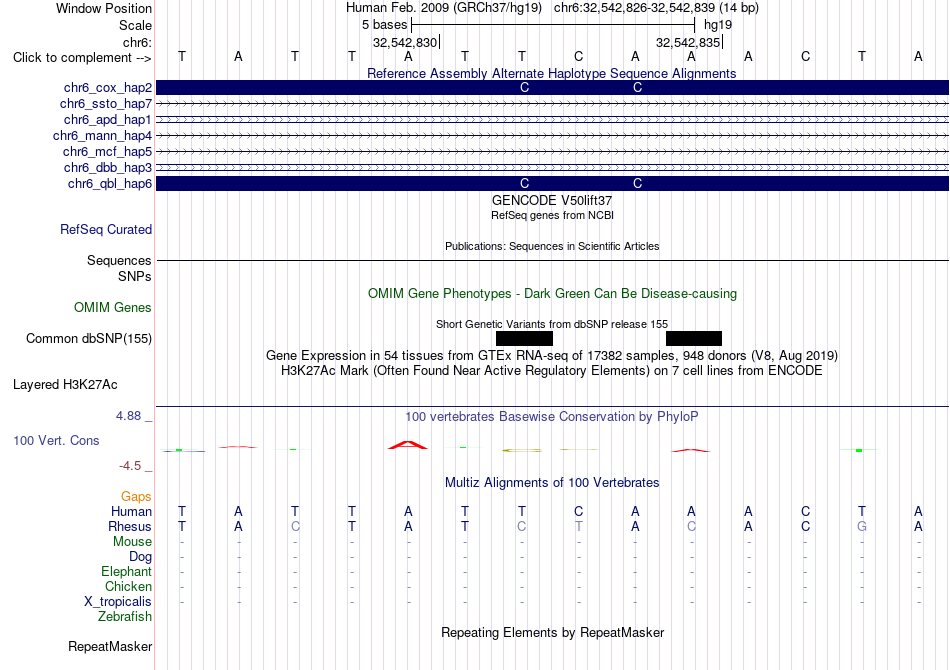Open the chr6_ssto_hap7 haplotype label
The height and width of the screenshot is (670, 950).
pyautogui.click(x=105, y=104)
